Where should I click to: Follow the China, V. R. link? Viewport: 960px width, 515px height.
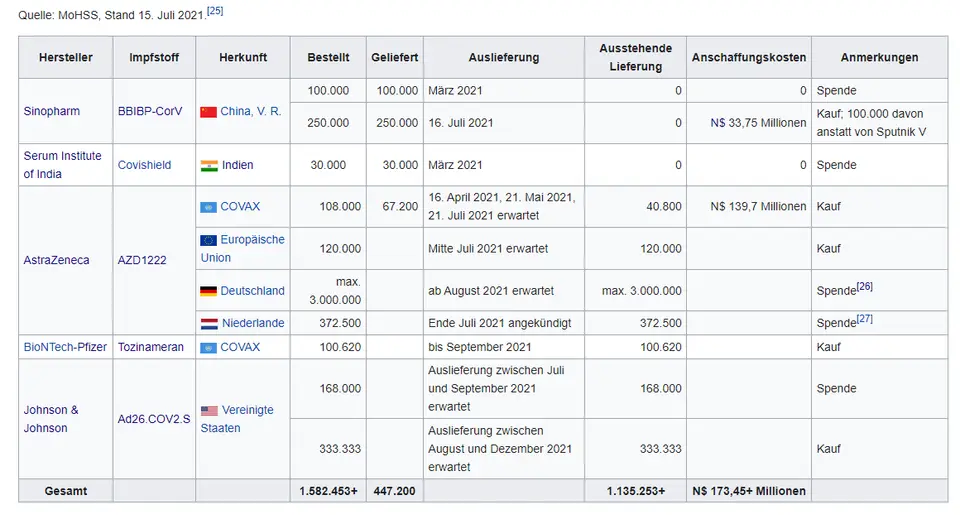(x=250, y=111)
